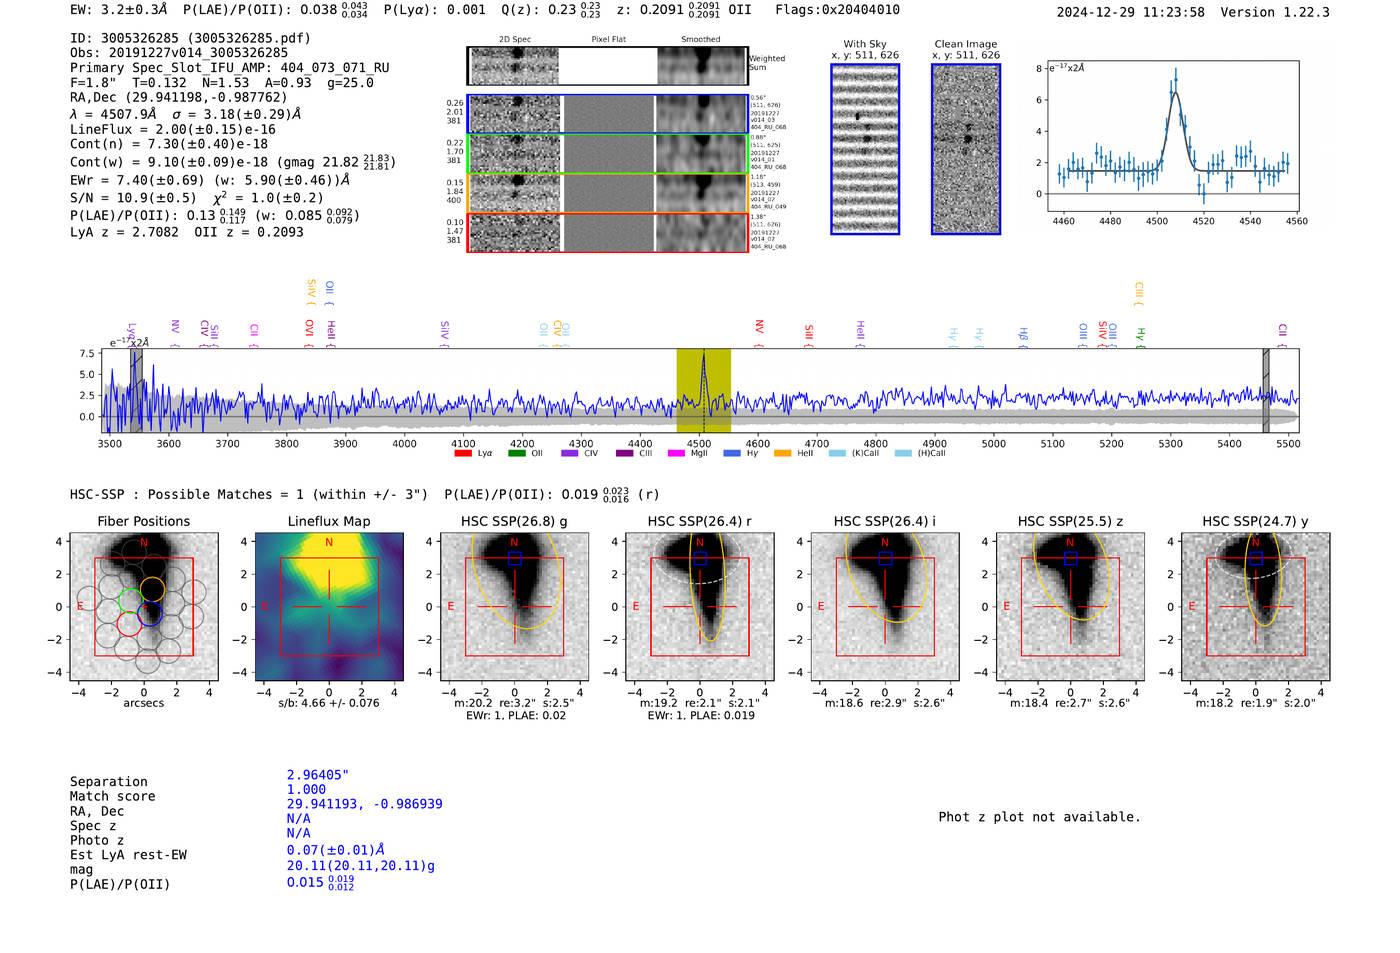Click the RA,Dec (29.941198,-0.987762) text
The height and width of the screenshot is (953, 1400).
point(179,97)
